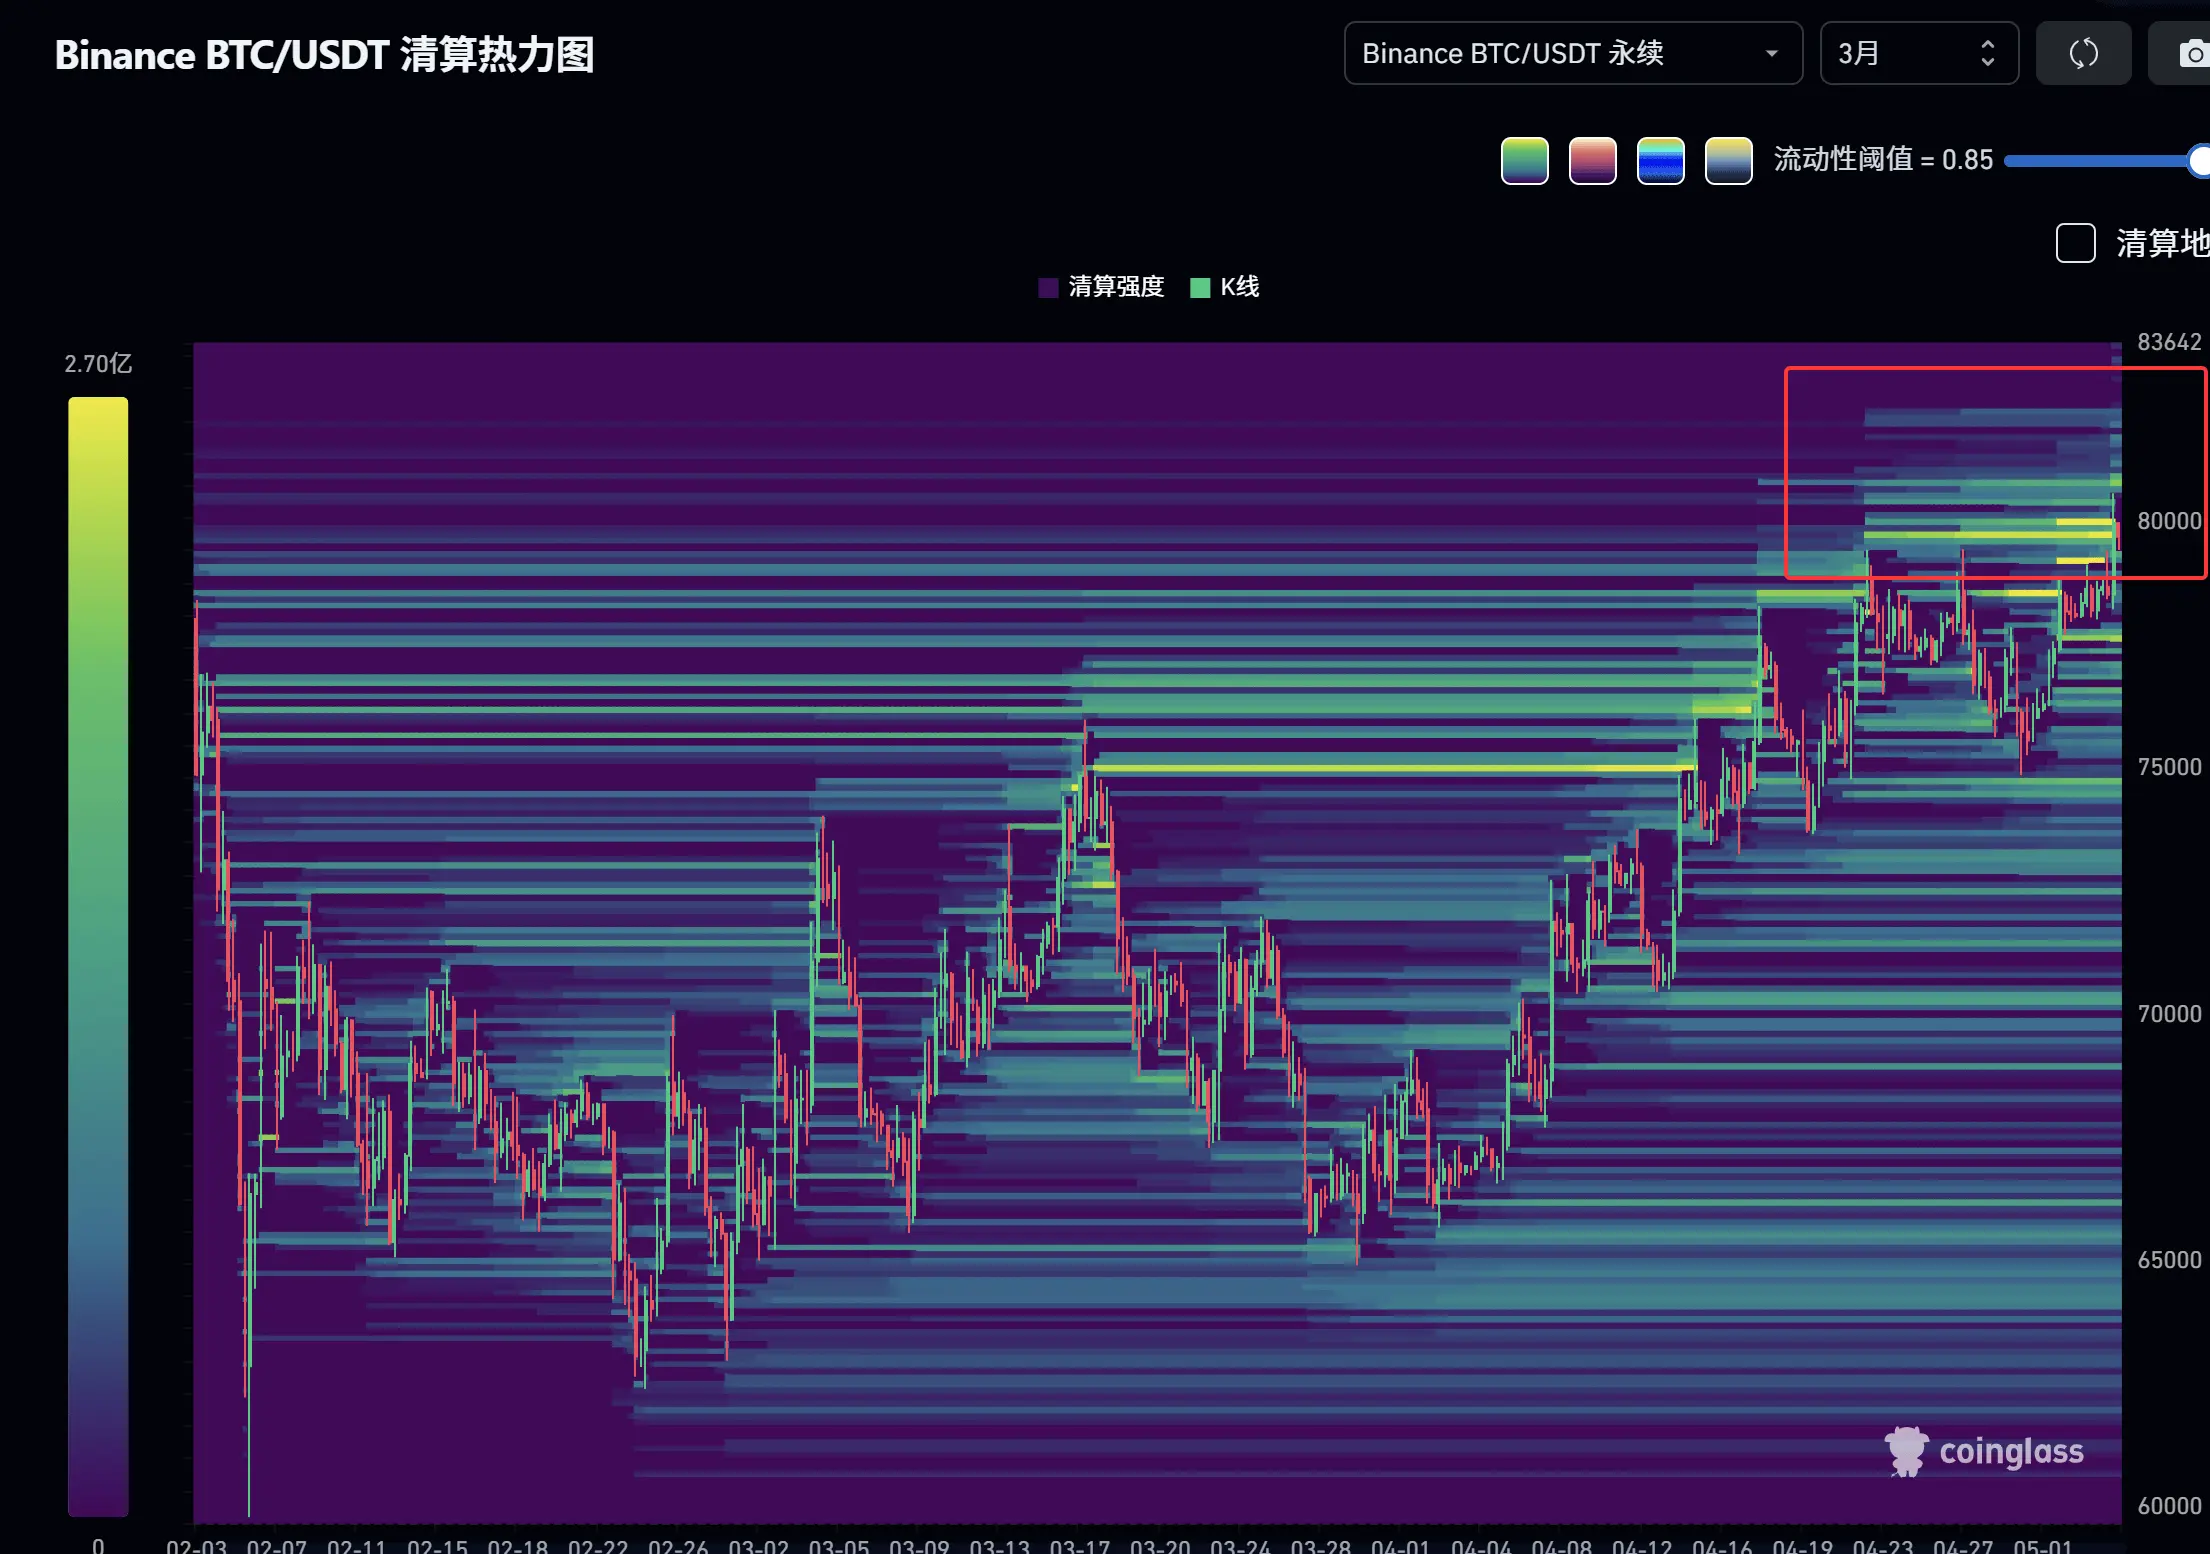This screenshot has width=2210, height=1554.
Task: Adjust the 流动性阈值 slider handle
Action: point(2199,160)
